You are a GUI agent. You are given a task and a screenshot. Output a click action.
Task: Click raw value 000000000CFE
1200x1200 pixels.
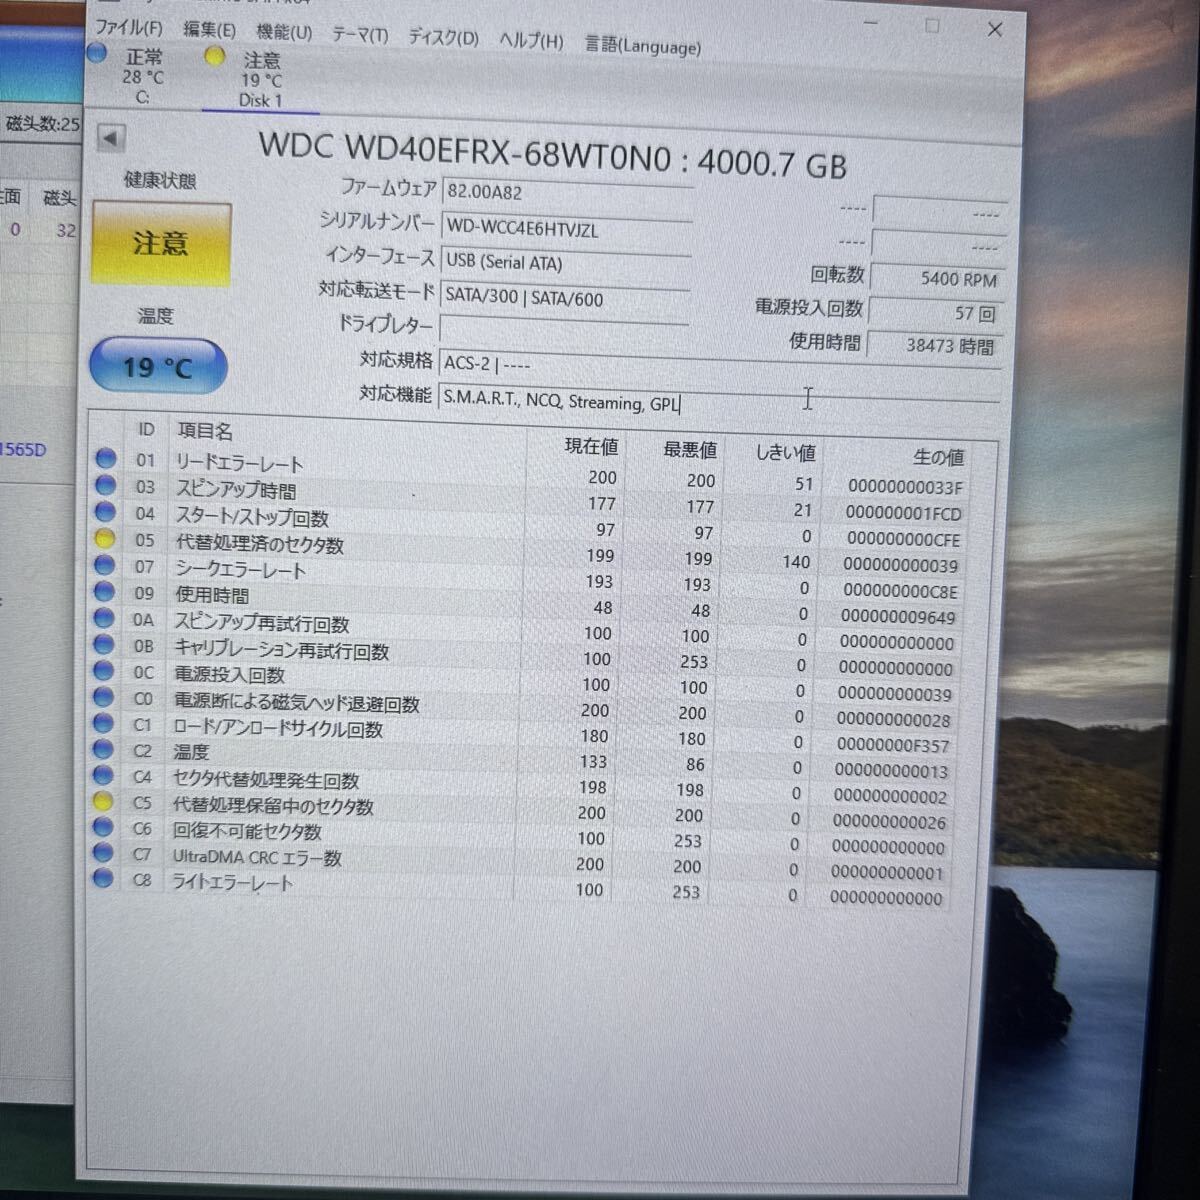pos(902,540)
